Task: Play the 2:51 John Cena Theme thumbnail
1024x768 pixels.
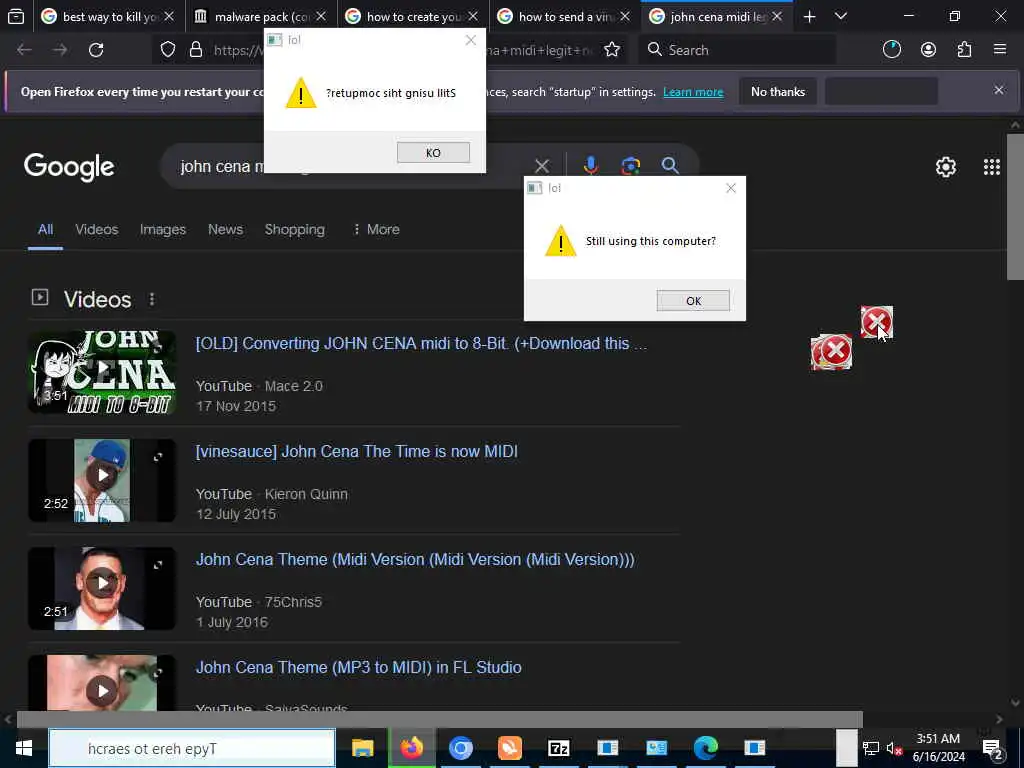Action: click(x=102, y=588)
